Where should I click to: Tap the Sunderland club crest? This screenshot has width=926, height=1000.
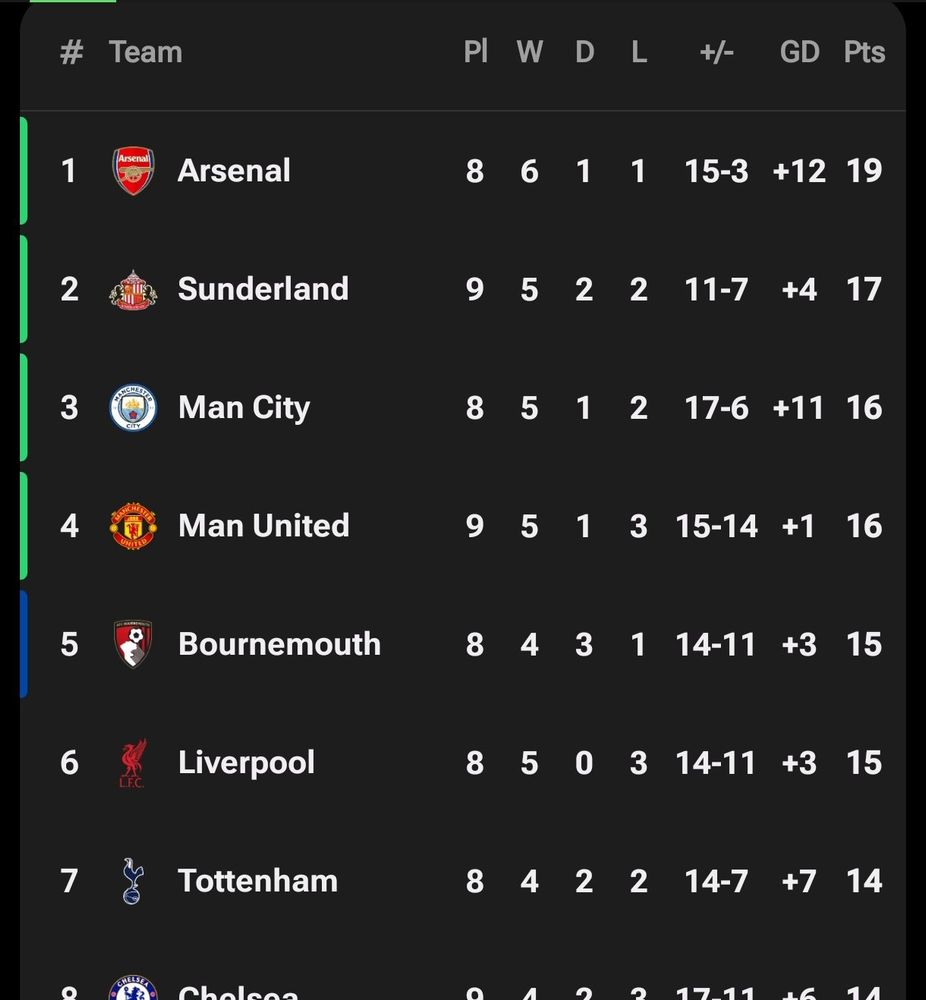point(133,290)
